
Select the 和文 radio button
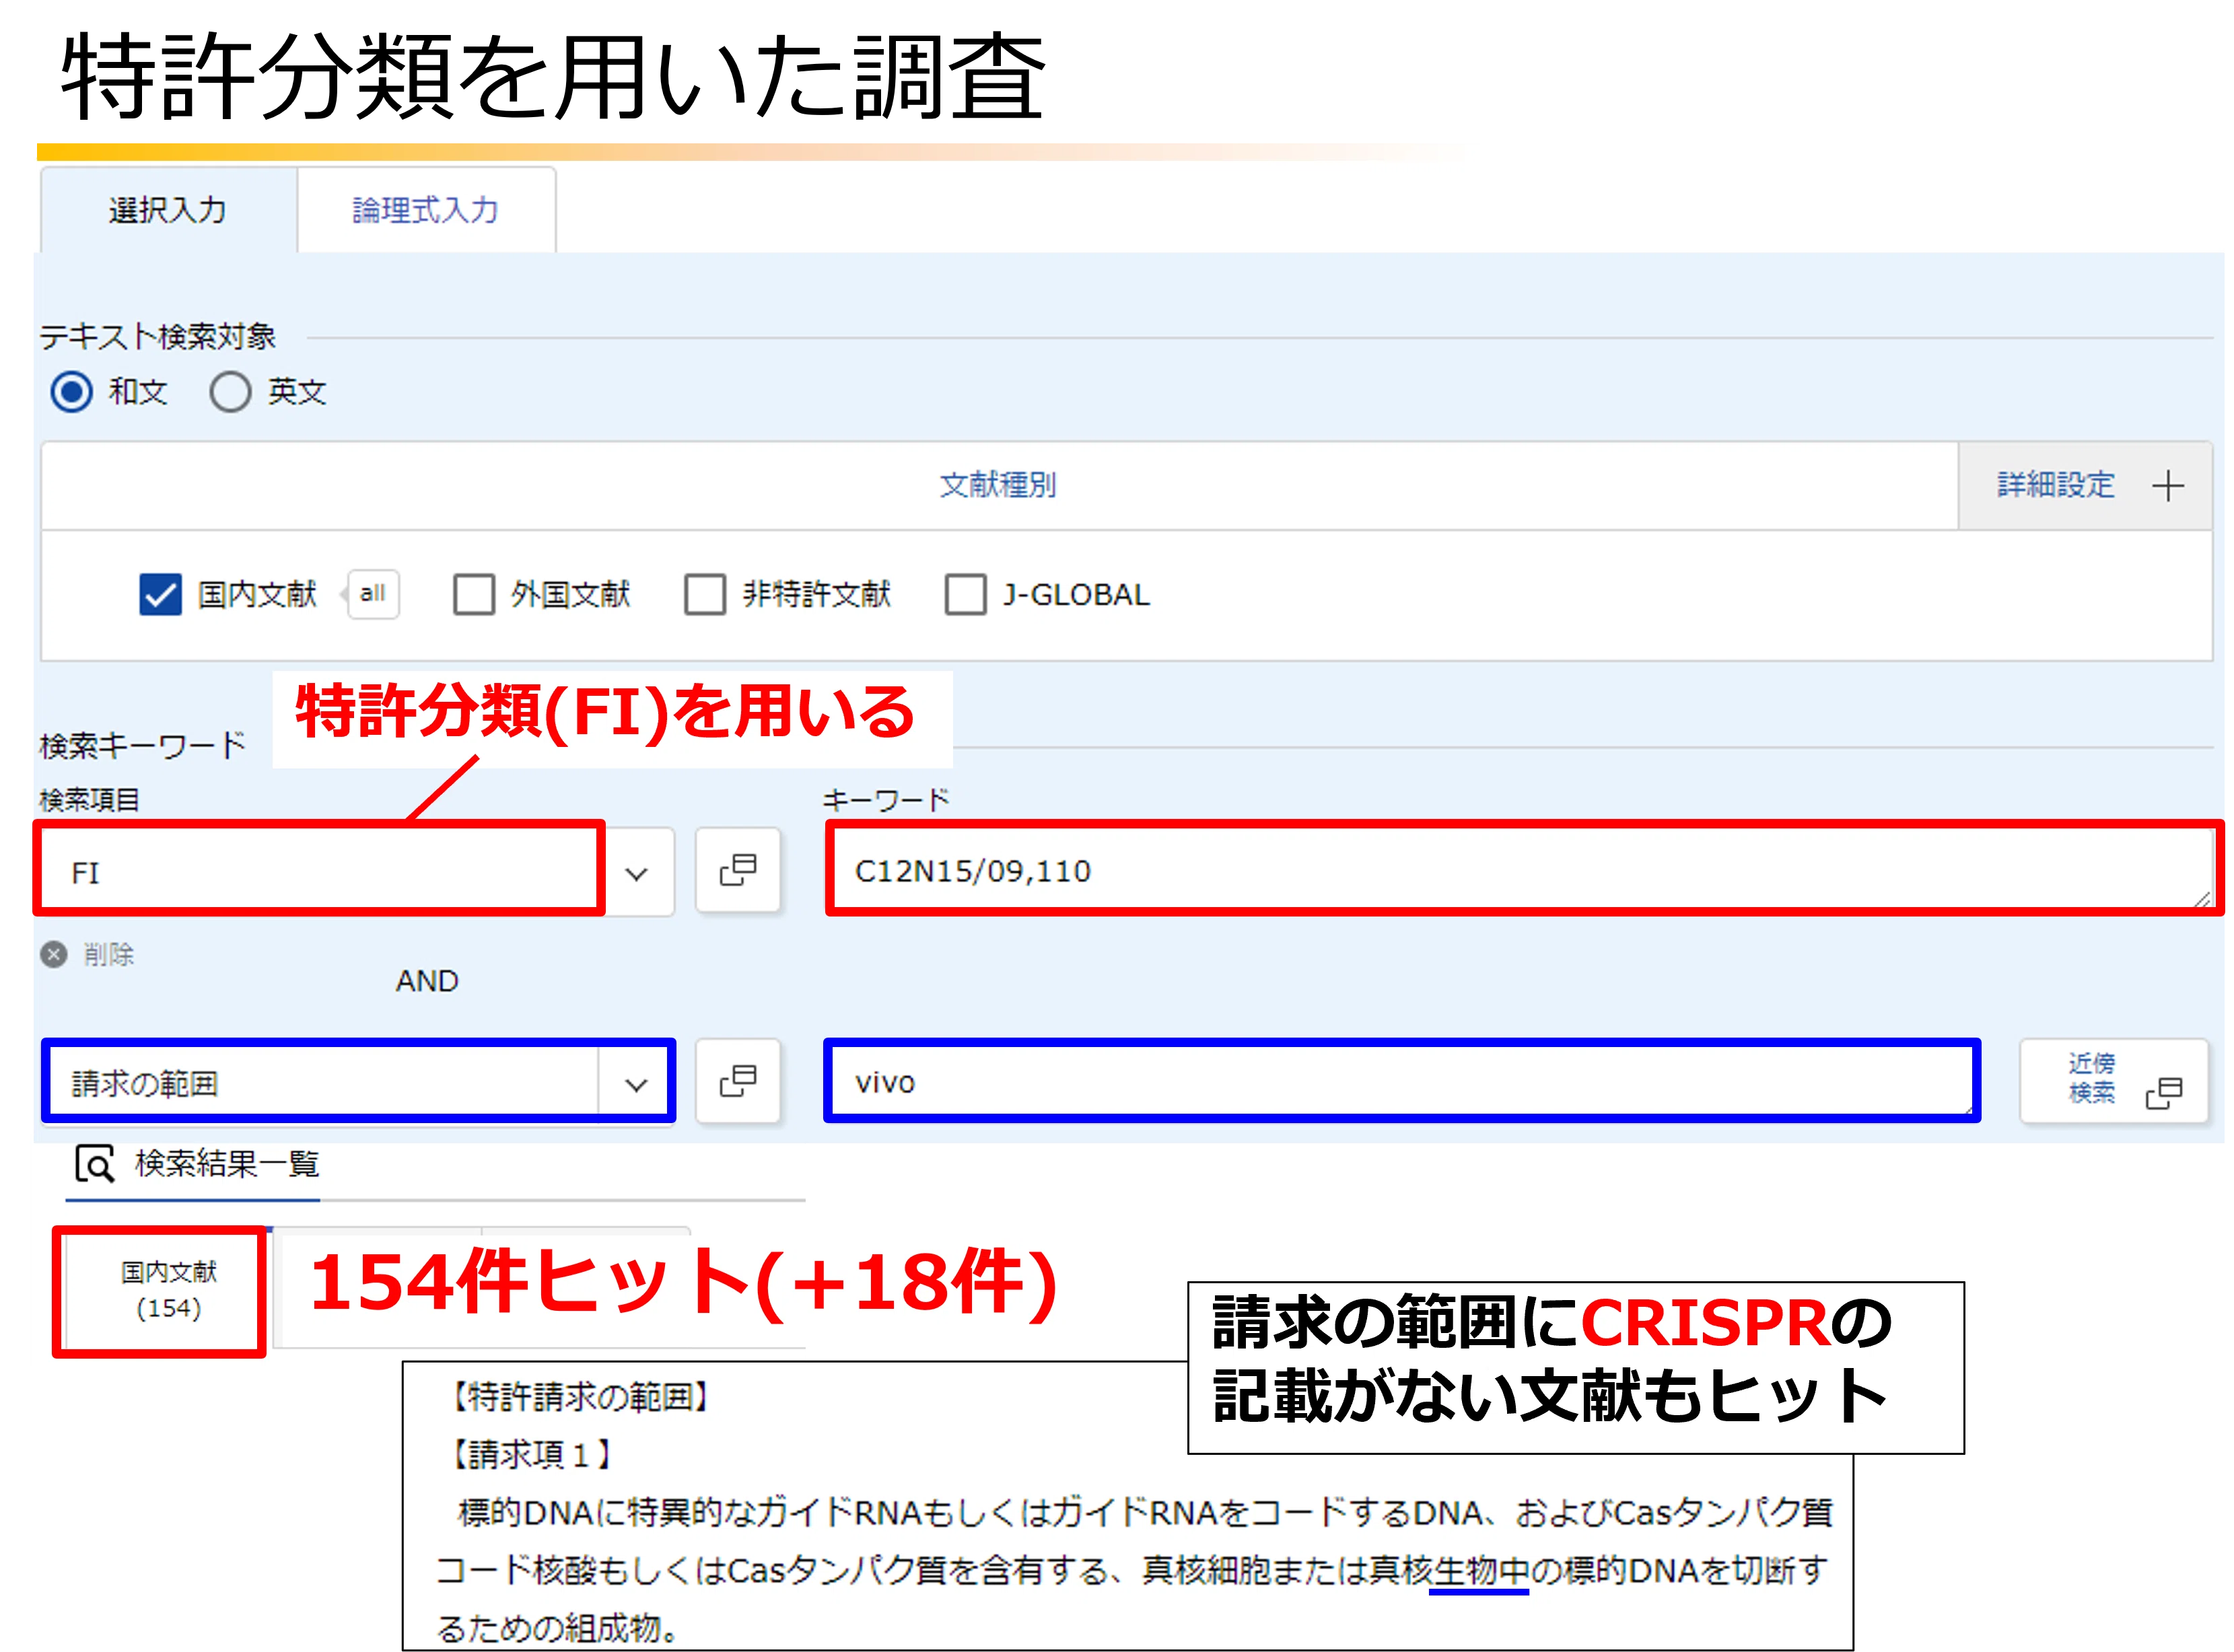click(x=72, y=392)
